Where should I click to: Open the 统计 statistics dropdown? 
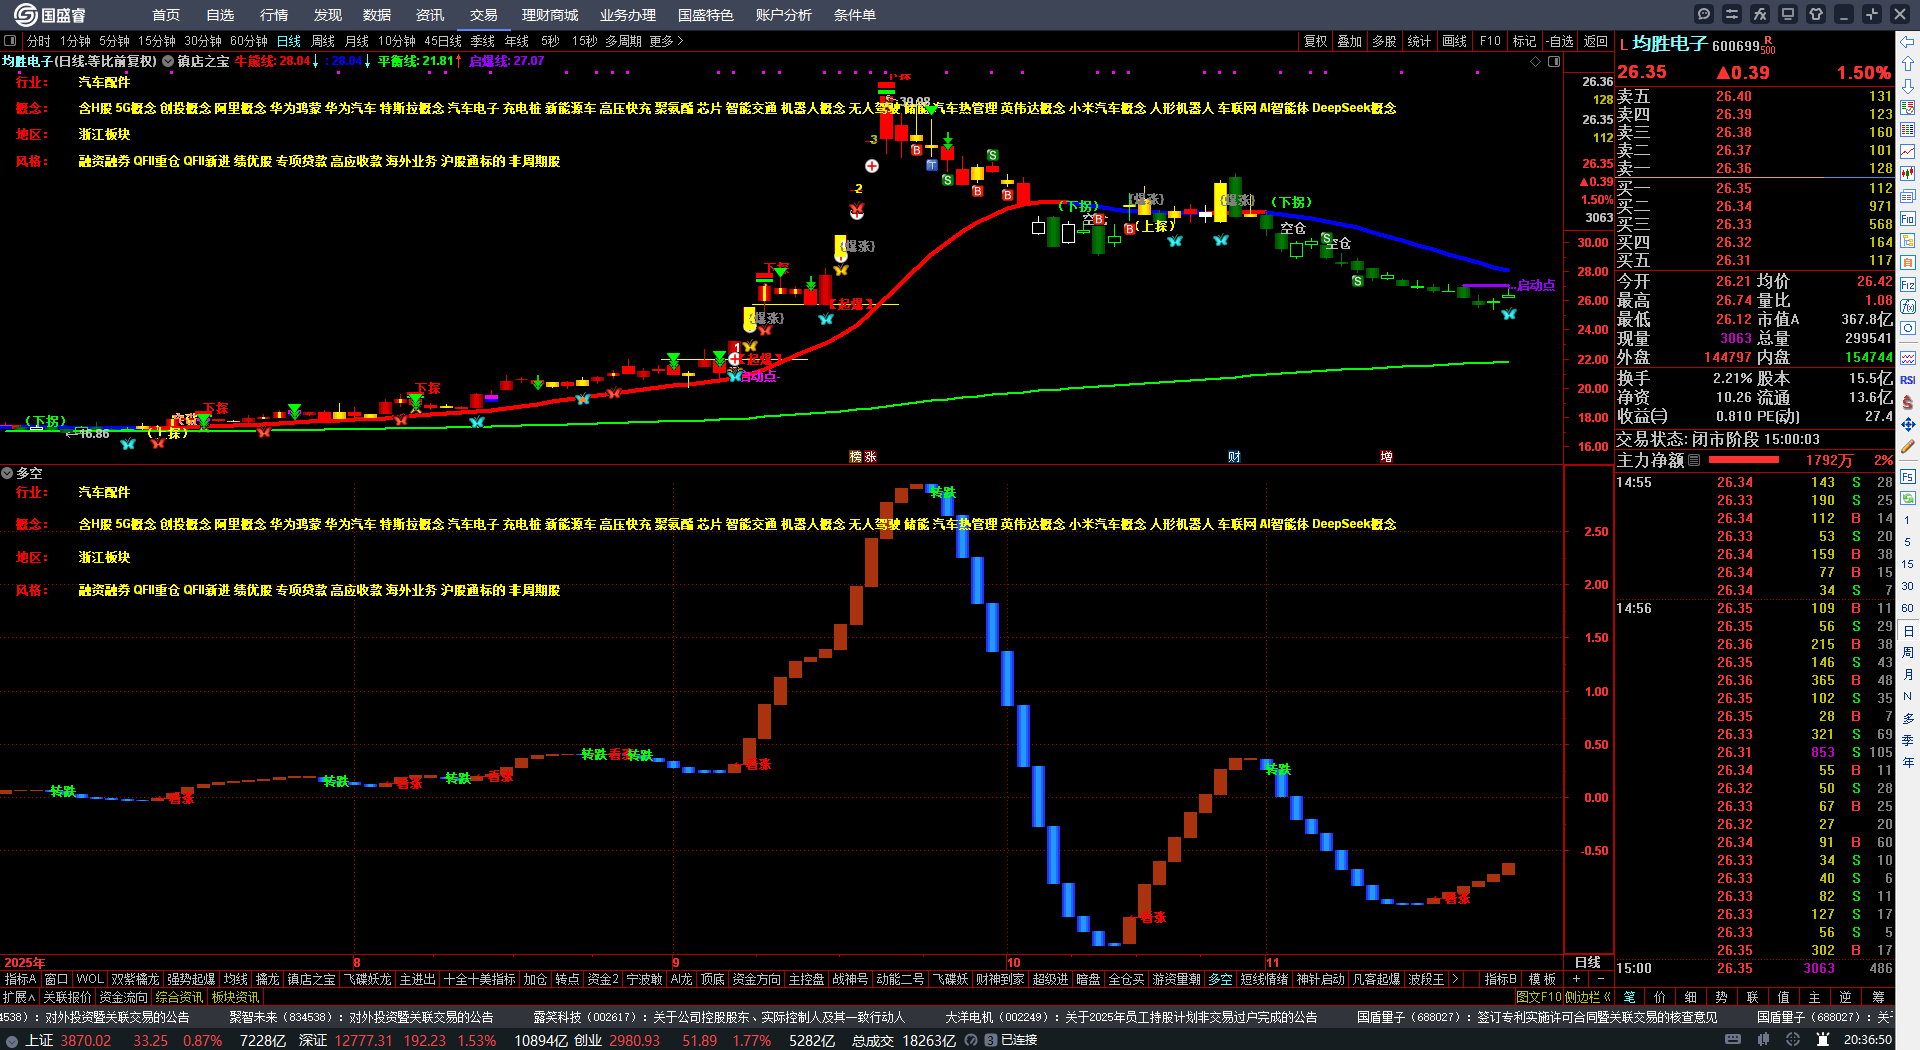click(1419, 41)
